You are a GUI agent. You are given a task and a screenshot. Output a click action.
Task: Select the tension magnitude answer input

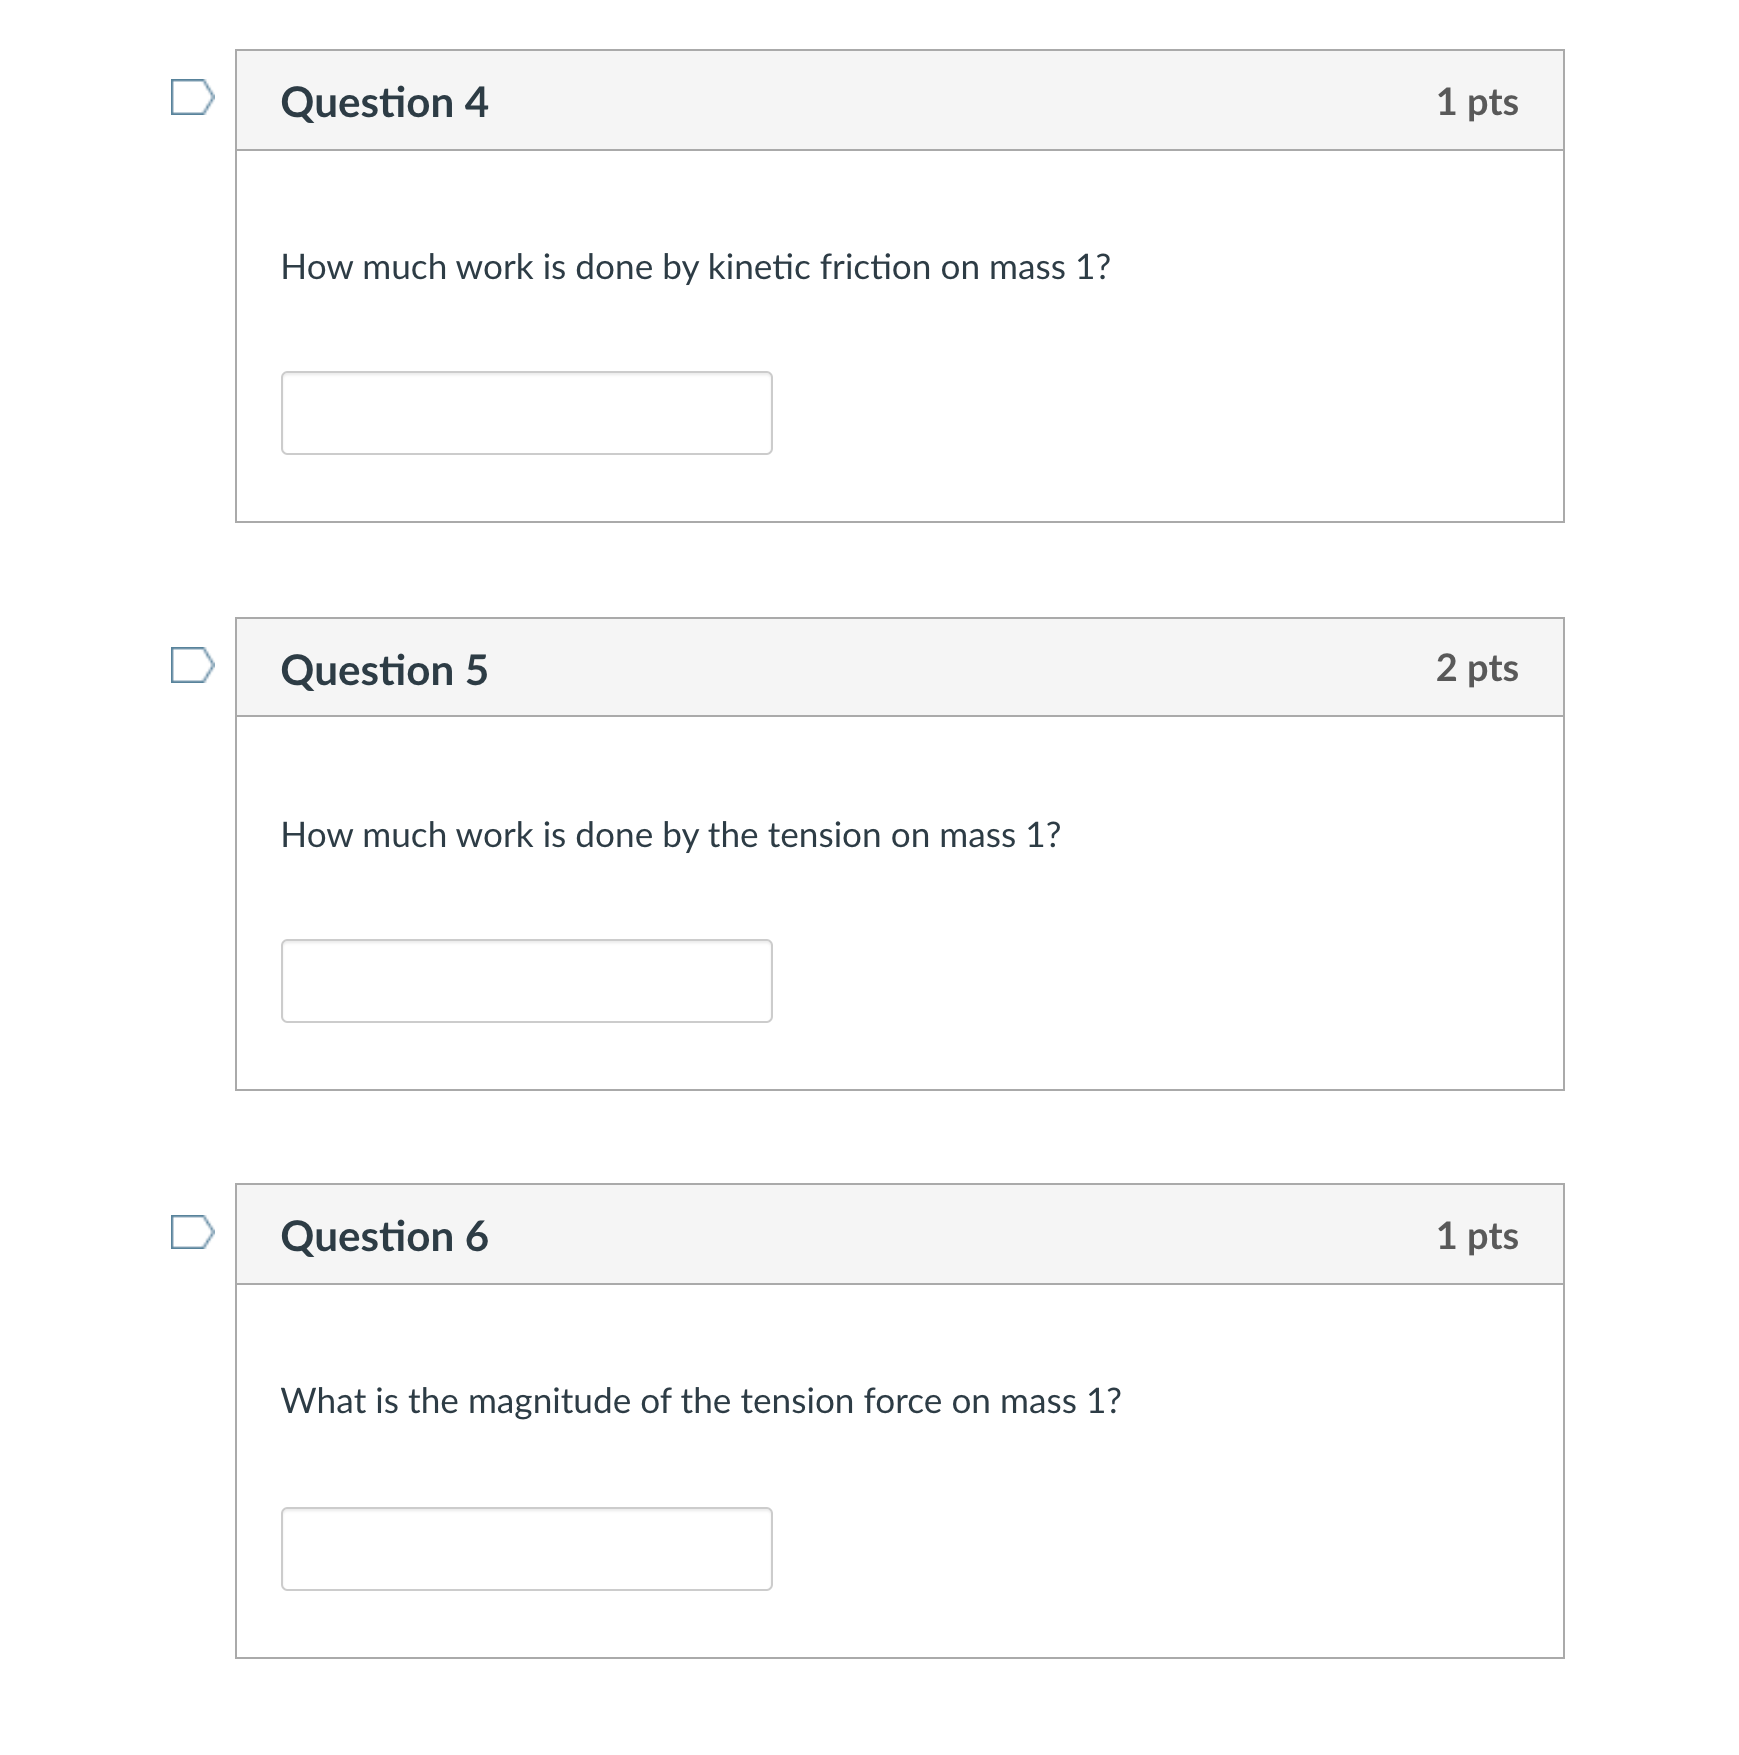[527, 1549]
